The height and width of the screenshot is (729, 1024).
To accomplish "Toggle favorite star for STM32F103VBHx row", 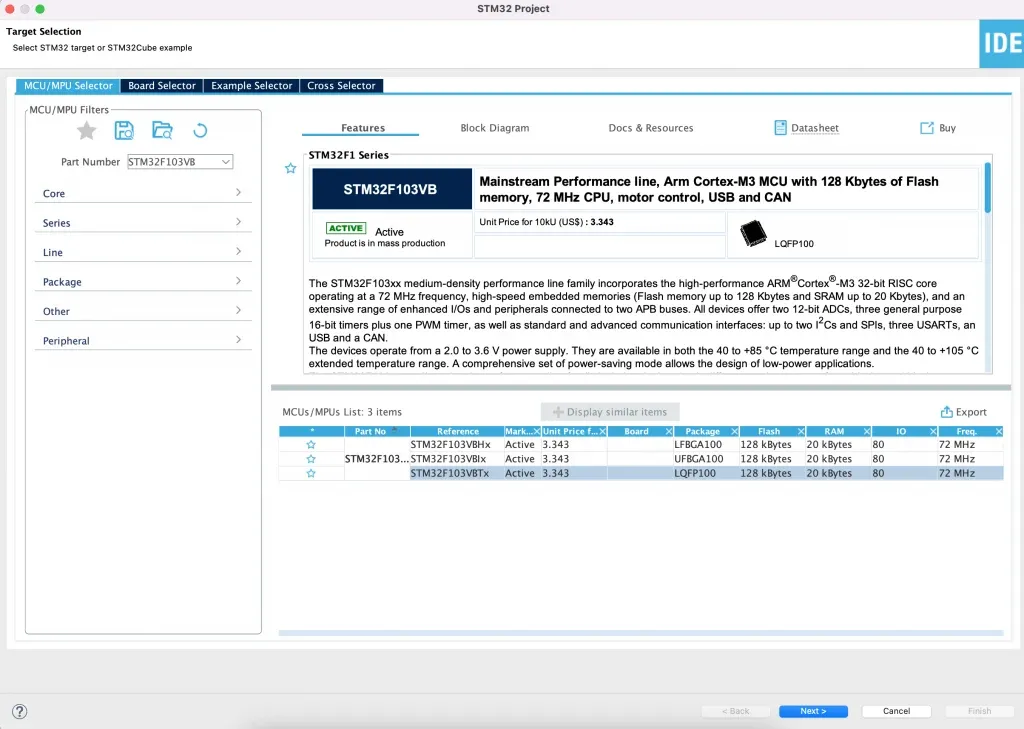I will 311,445.
